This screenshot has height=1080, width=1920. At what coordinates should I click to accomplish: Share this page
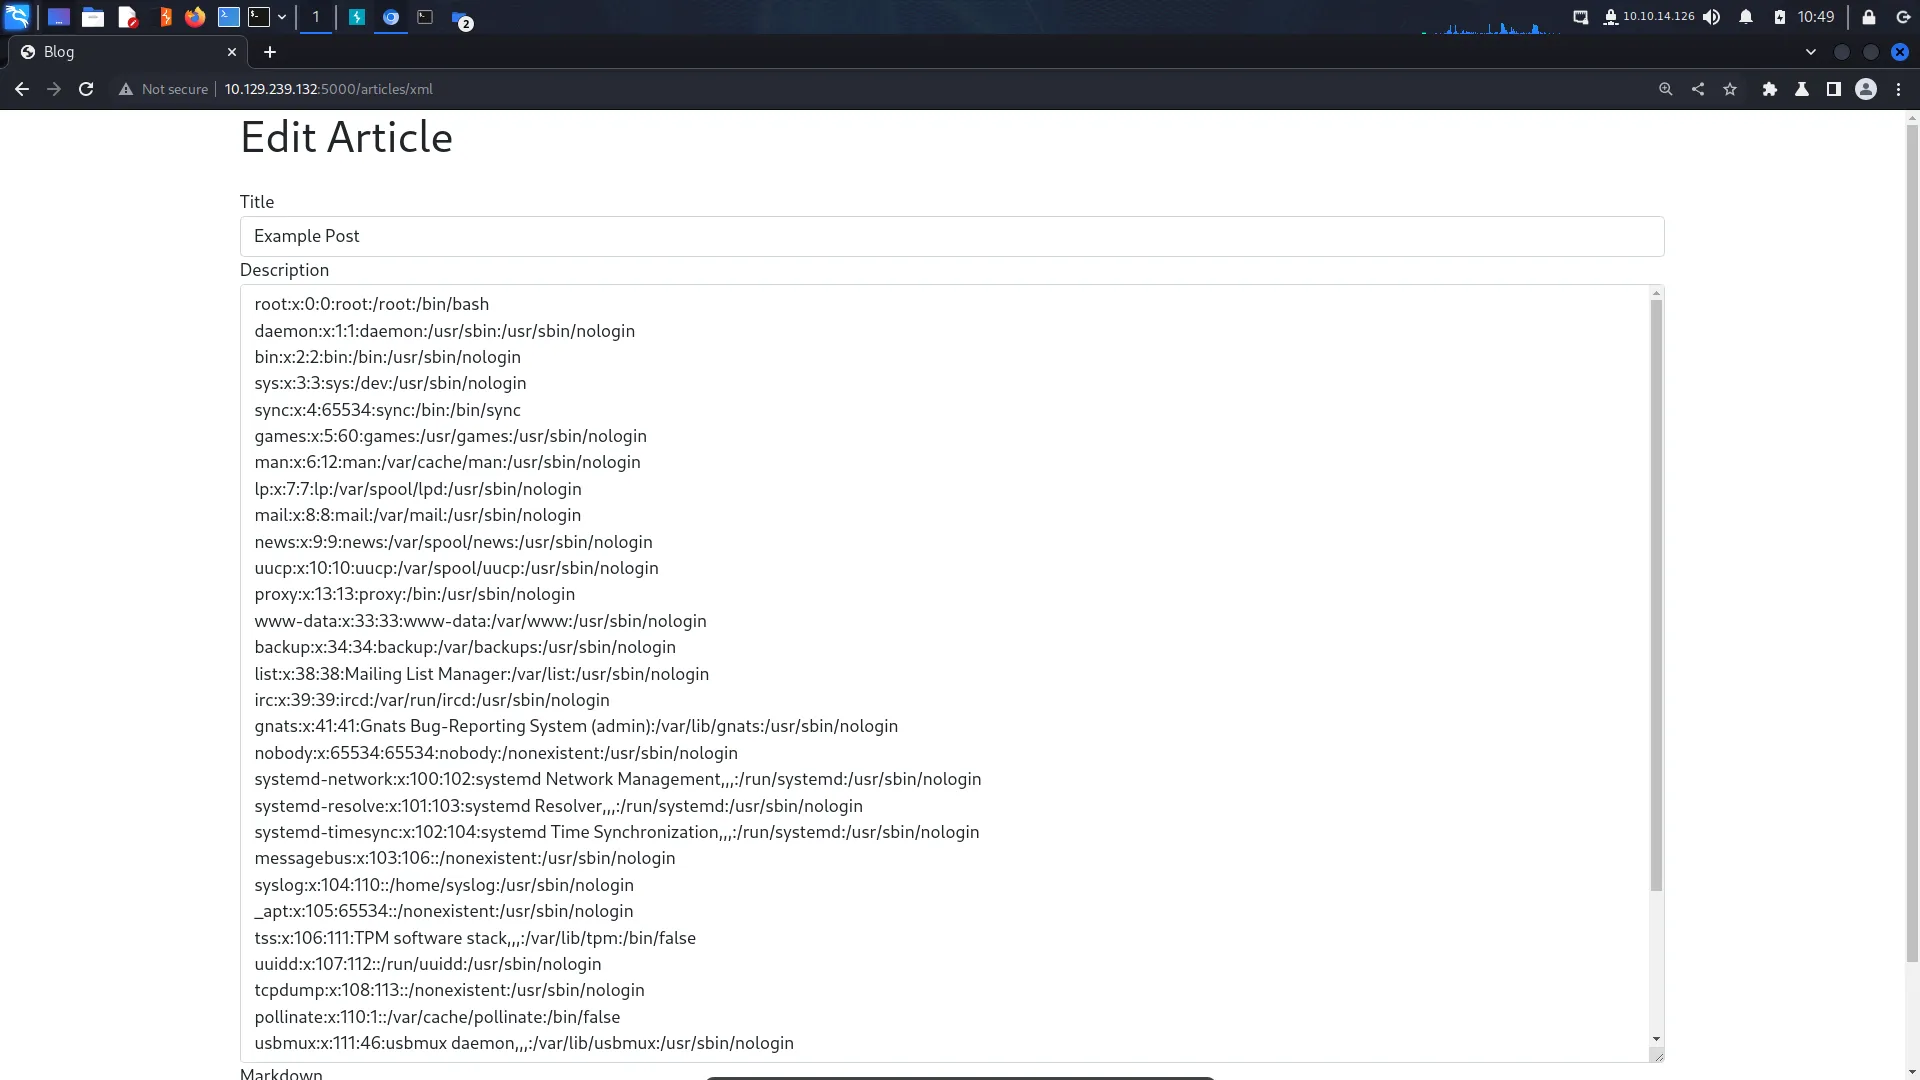tap(1698, 89)
